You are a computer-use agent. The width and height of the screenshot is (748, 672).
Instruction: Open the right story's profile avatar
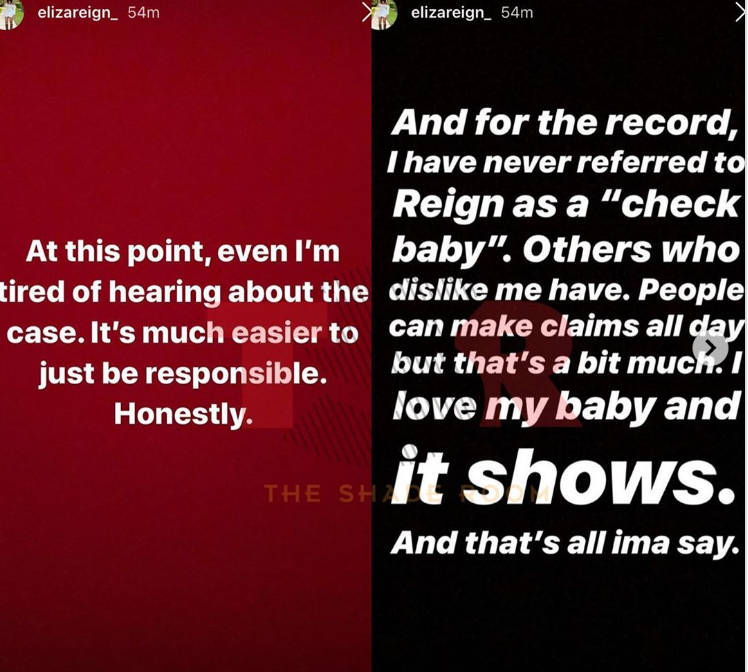coord(384,13)
